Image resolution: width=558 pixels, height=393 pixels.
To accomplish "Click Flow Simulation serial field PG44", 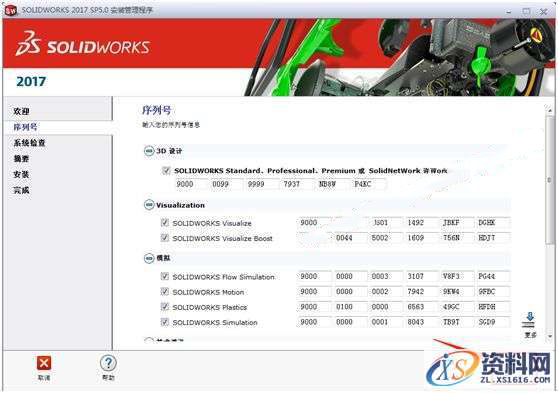I will (493, 276).
